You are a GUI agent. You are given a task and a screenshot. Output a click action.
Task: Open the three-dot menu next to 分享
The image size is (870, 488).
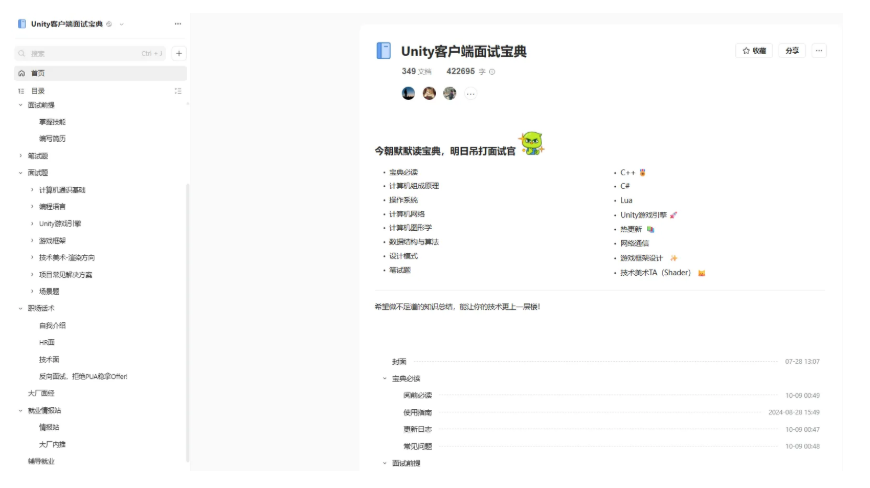point(819,50)
